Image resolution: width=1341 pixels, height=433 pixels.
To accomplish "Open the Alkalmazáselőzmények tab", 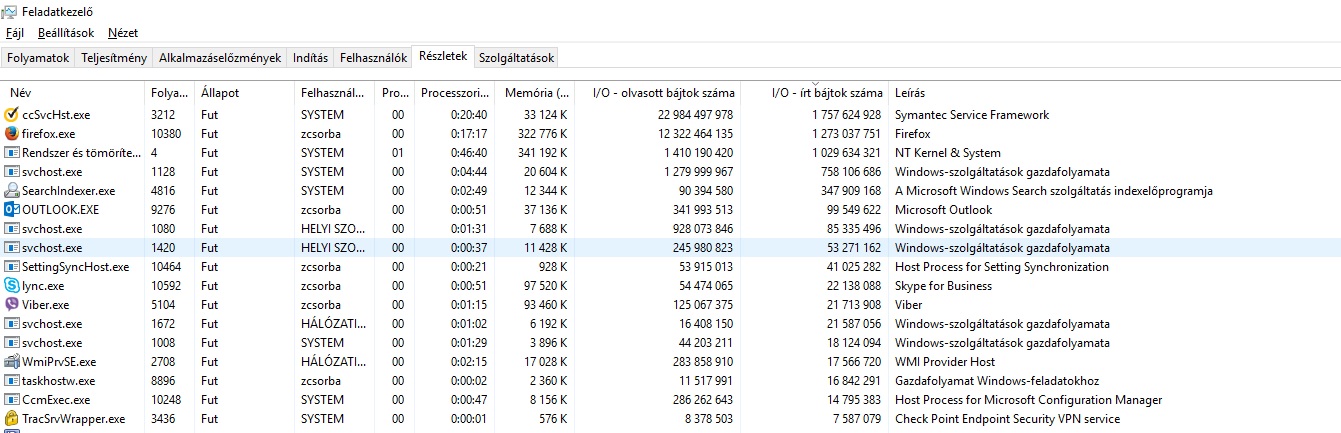I will click(x=220, y=58).
